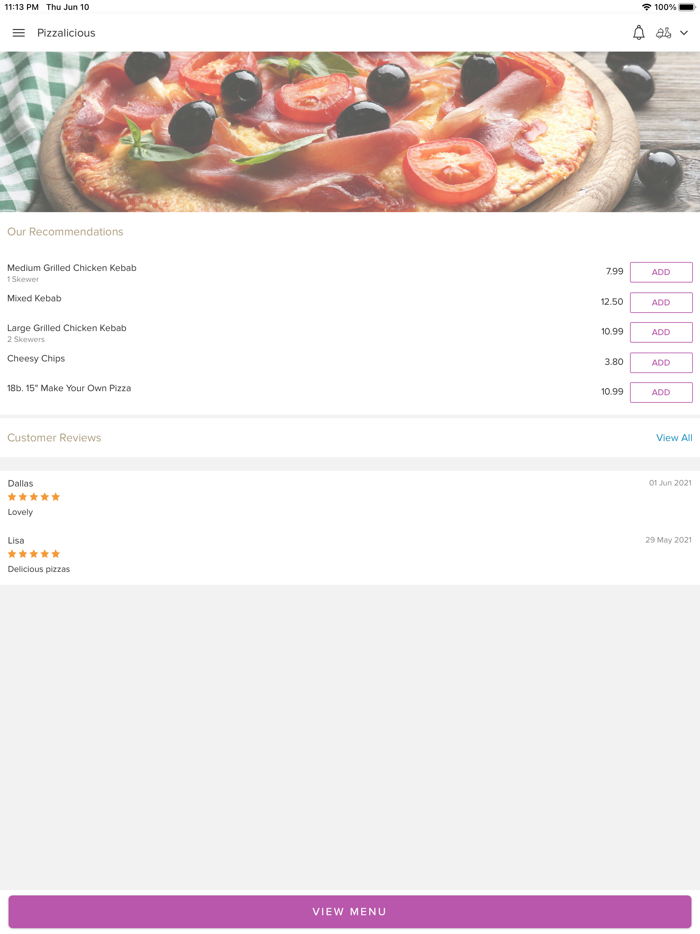This screenshot has width=700, height=934.
Task: Click the delivery rider icon in the header
Action: point(664,32)
